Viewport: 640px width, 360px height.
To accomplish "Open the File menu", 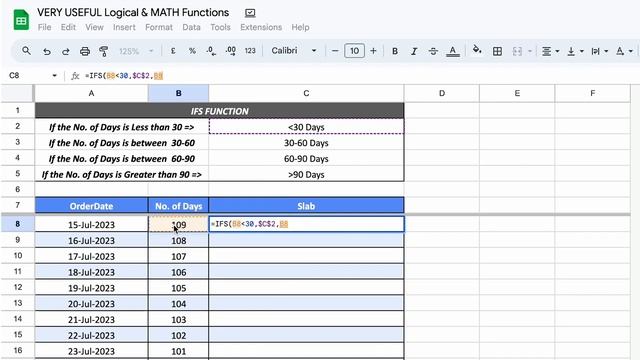I will coord(44,27).
